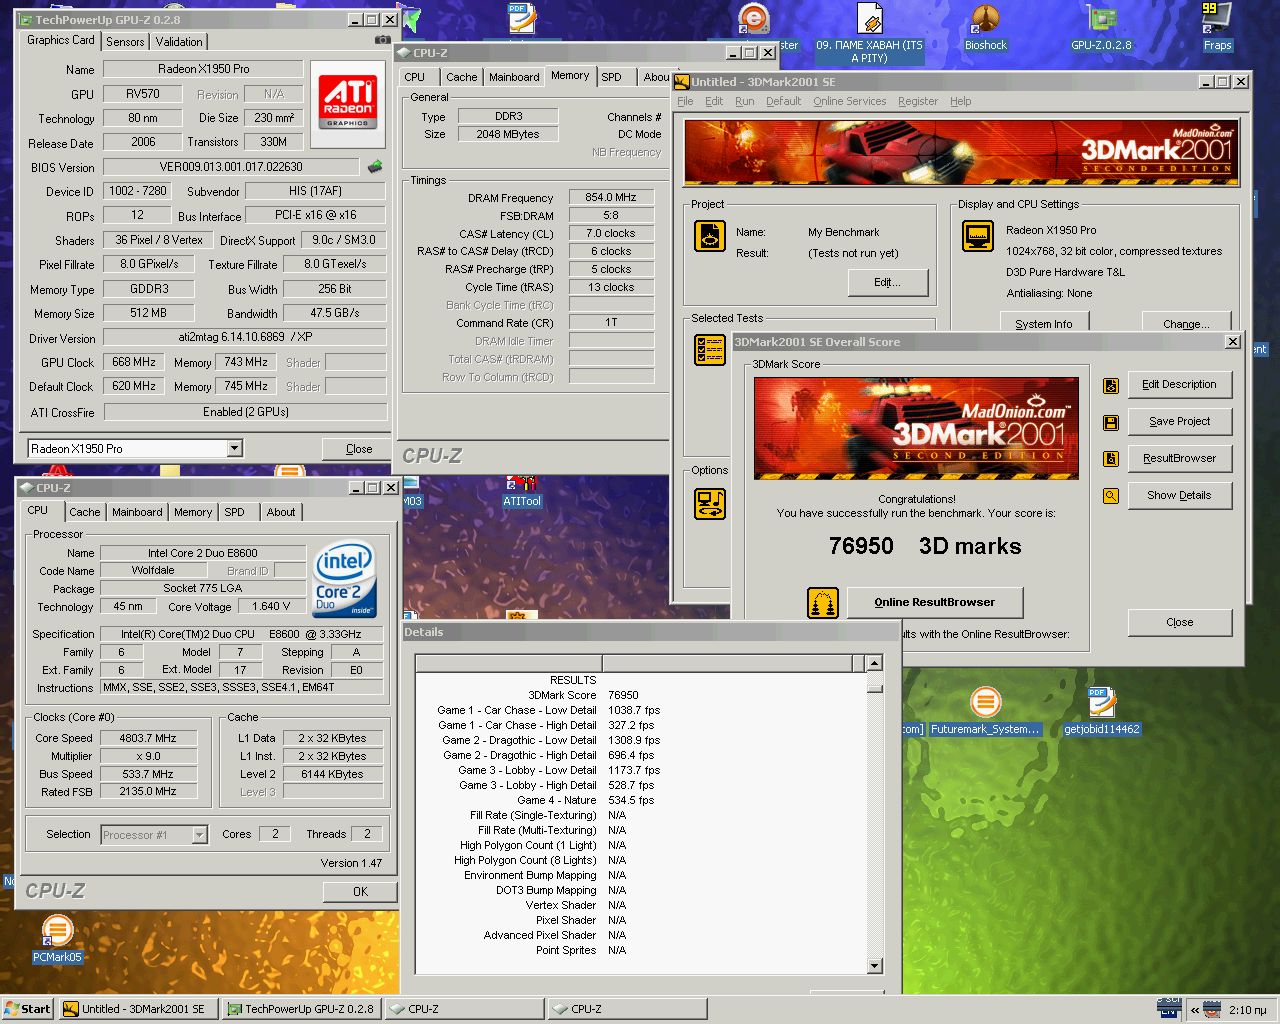
Task: Click the Online ResultBrowser button
Action: [935, 602]
